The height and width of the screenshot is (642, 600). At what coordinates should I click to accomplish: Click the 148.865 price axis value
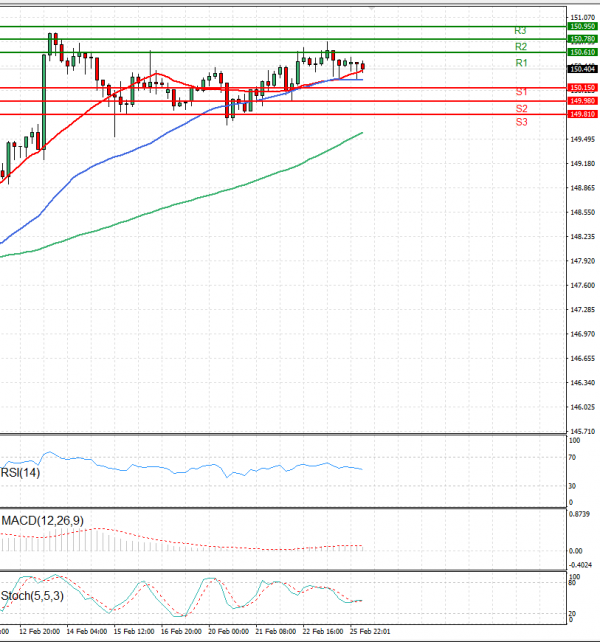click(582, 188)
